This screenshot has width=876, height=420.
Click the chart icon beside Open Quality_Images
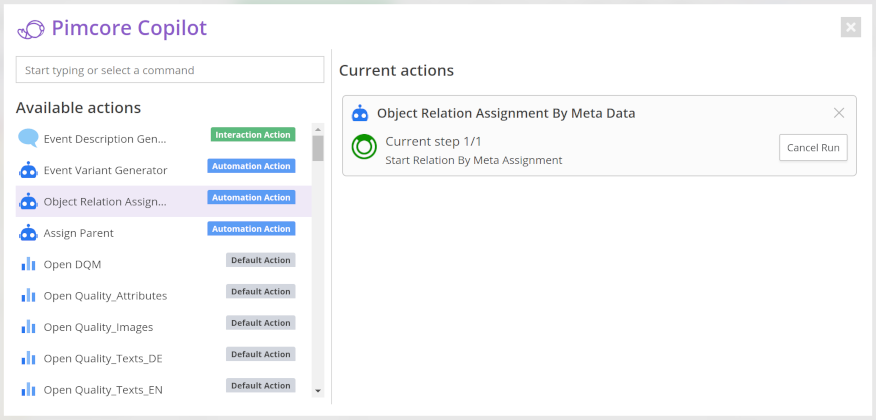pos(28,327)
